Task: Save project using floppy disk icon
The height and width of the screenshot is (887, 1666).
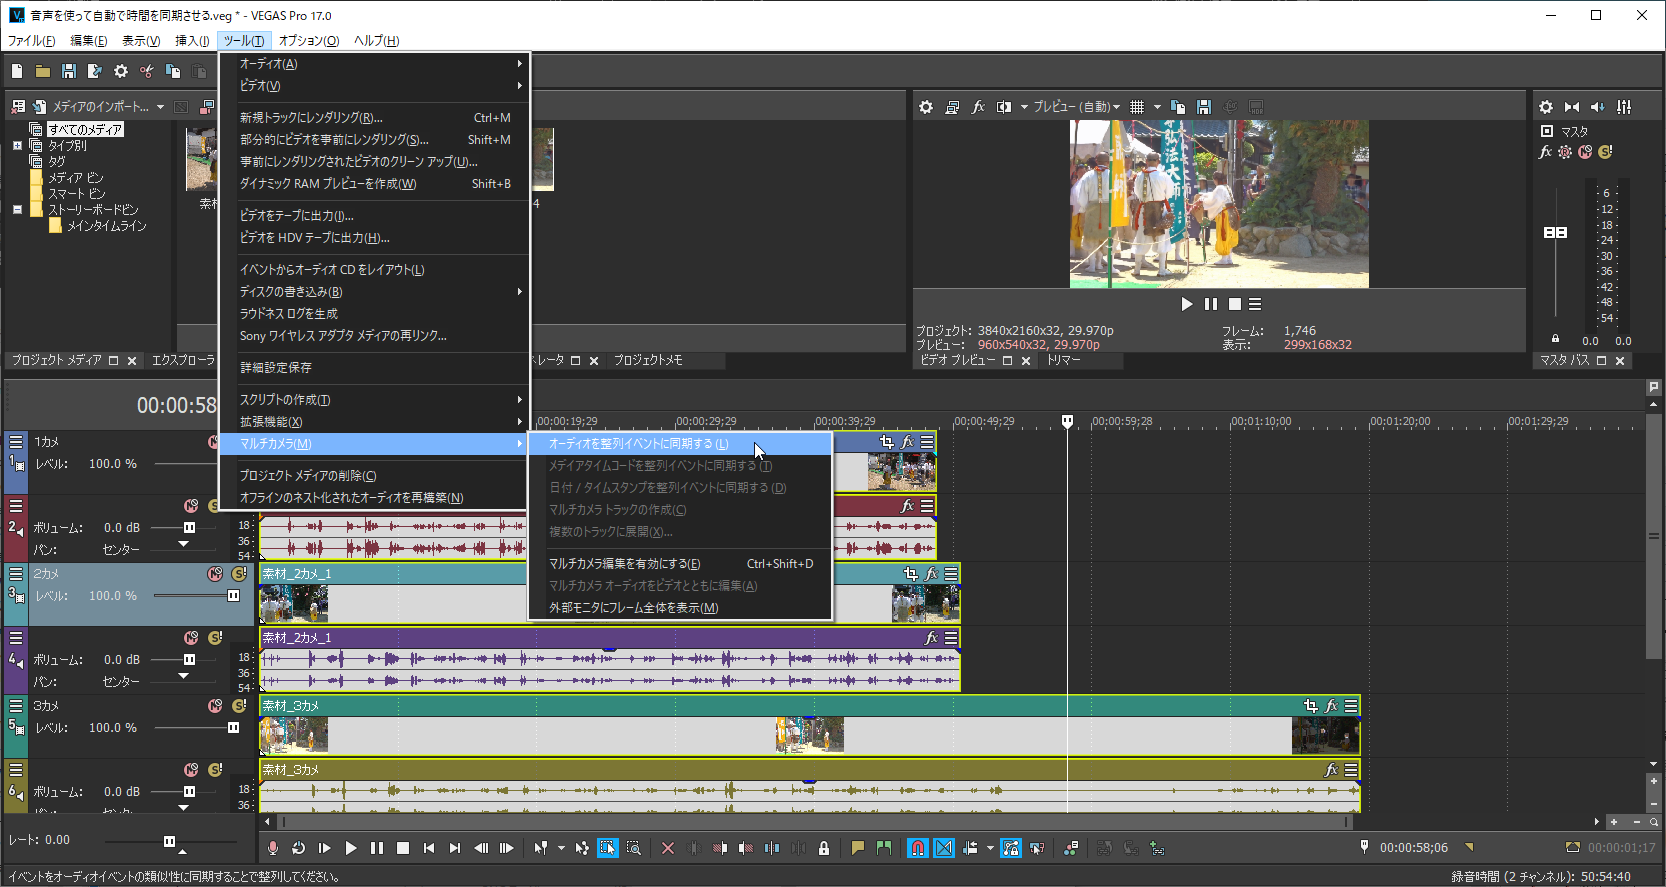Action: tap(69, 71)
